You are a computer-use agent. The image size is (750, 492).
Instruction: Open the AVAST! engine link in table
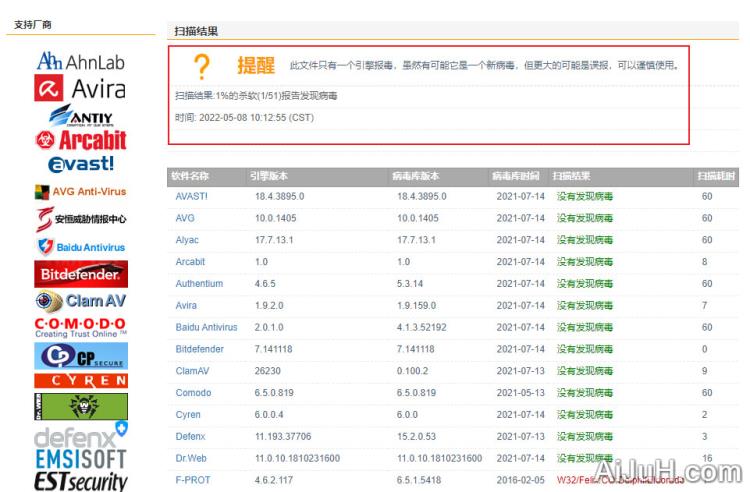[x=192, y=196]
